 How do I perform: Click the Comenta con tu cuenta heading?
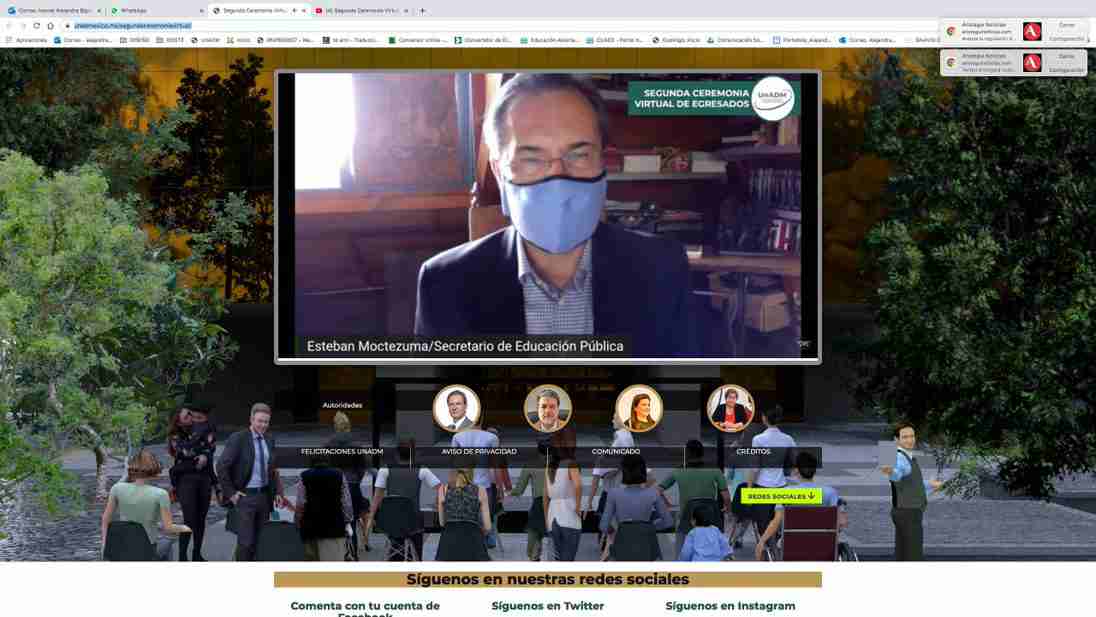(x=365, y=609)
